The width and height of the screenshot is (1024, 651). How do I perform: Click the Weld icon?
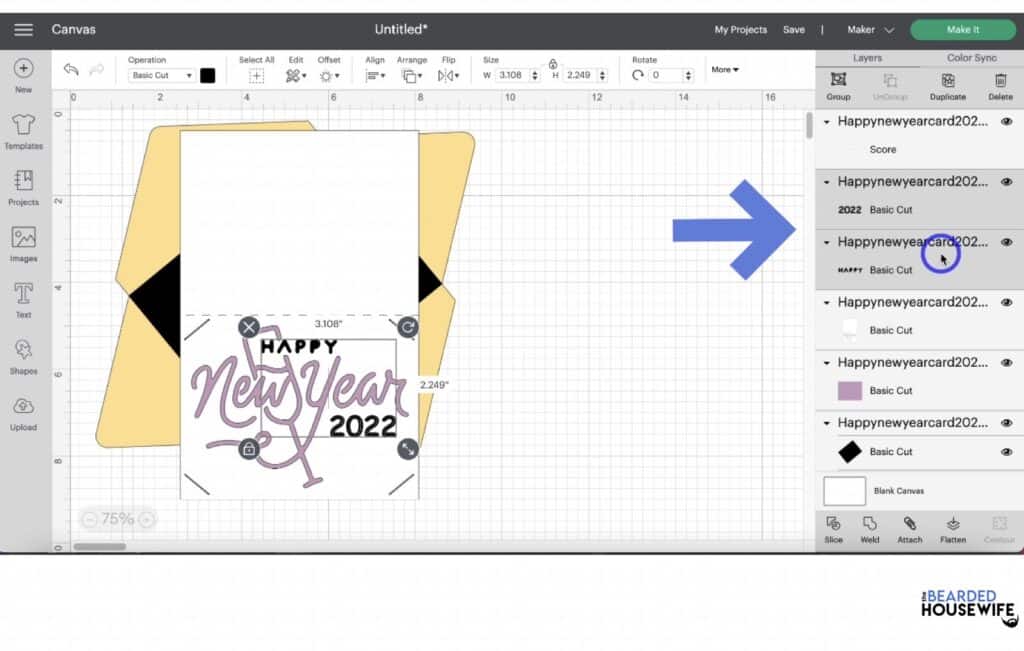point(870,530)
